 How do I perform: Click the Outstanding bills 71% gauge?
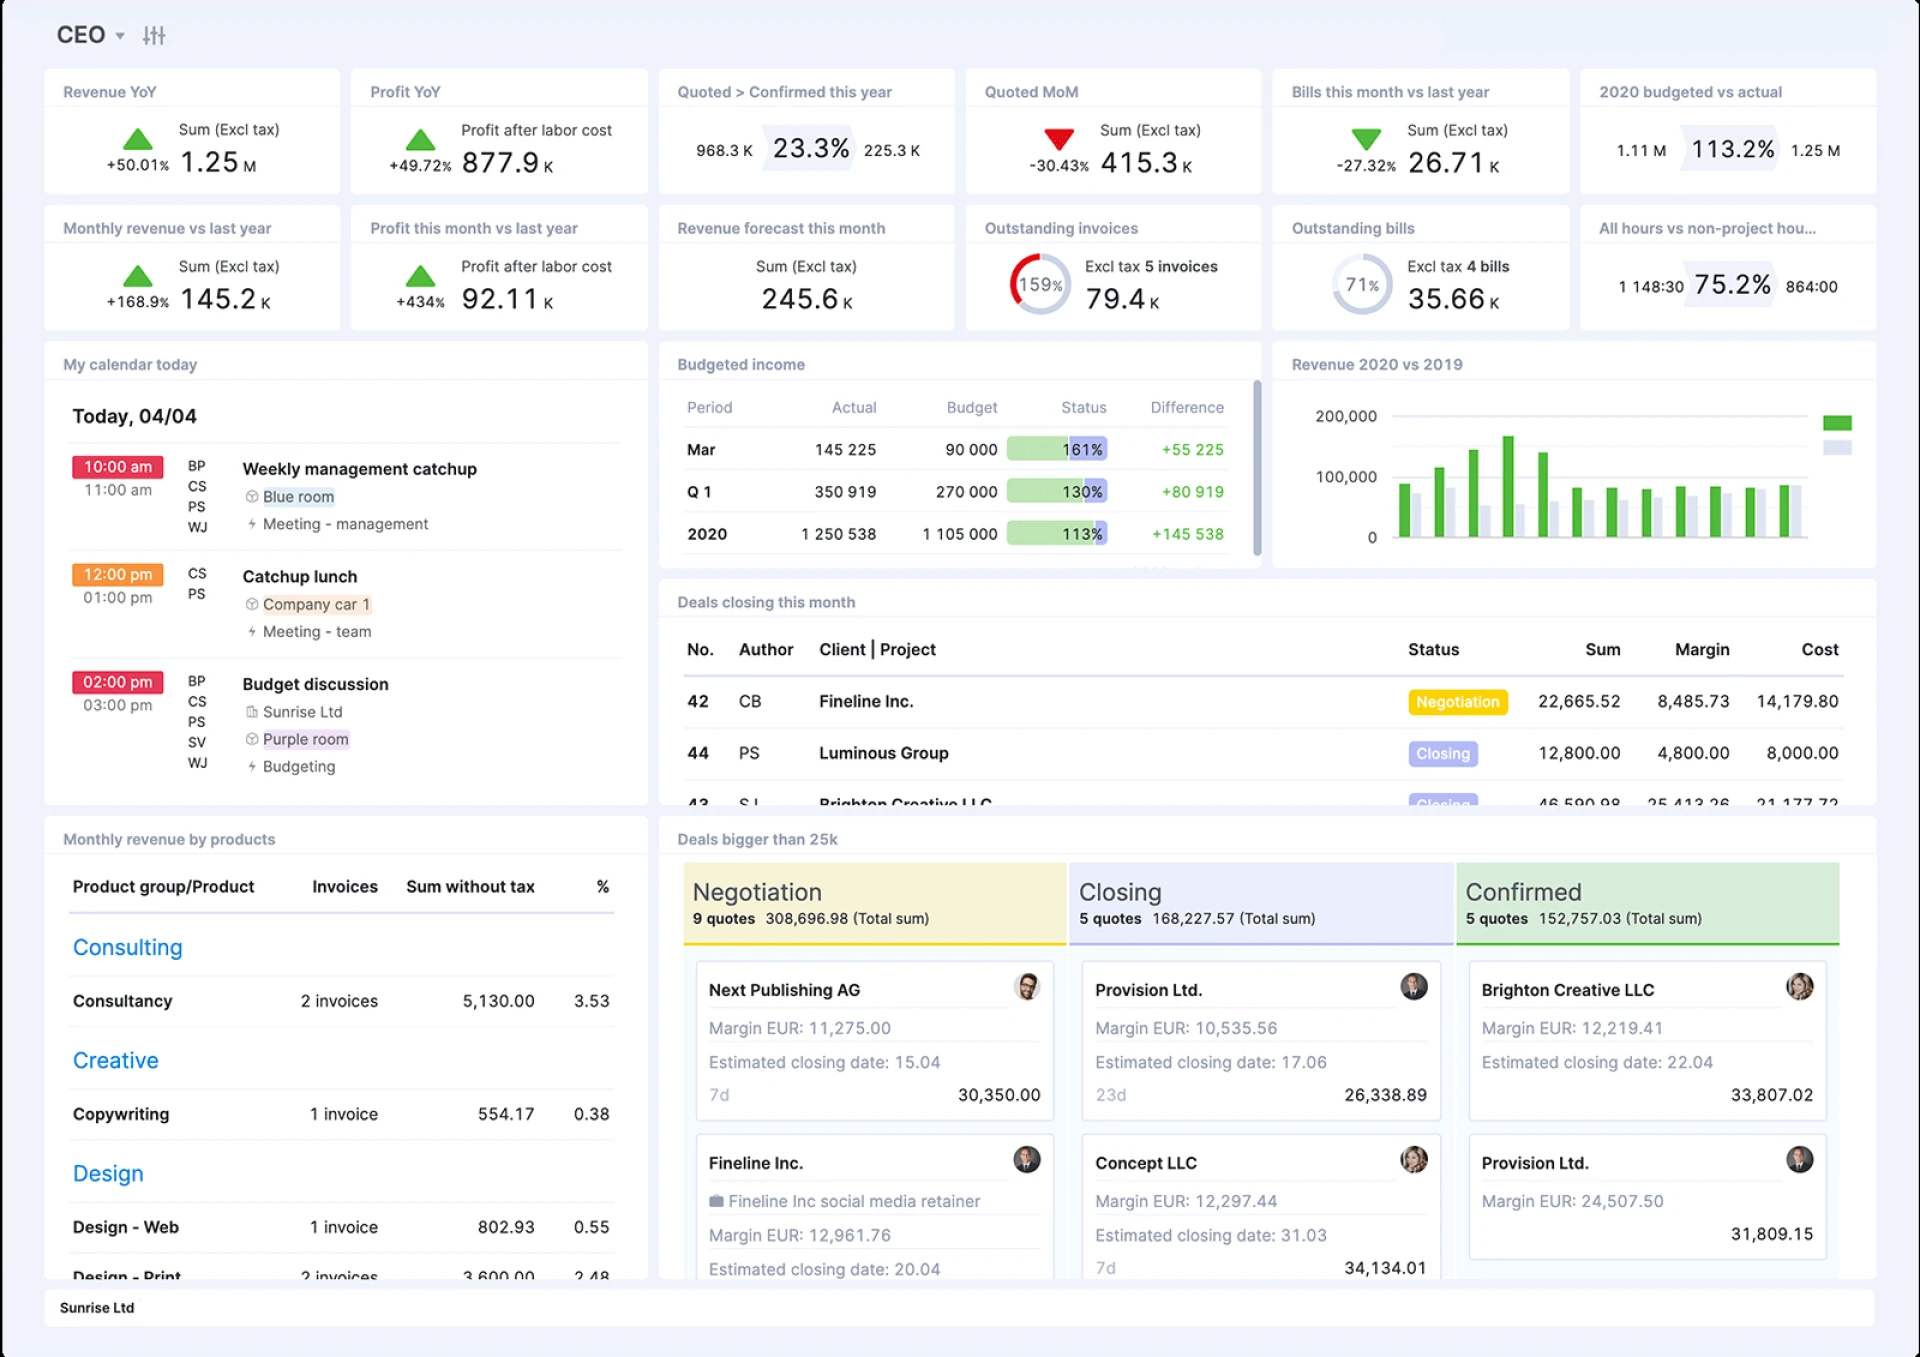1361,284
